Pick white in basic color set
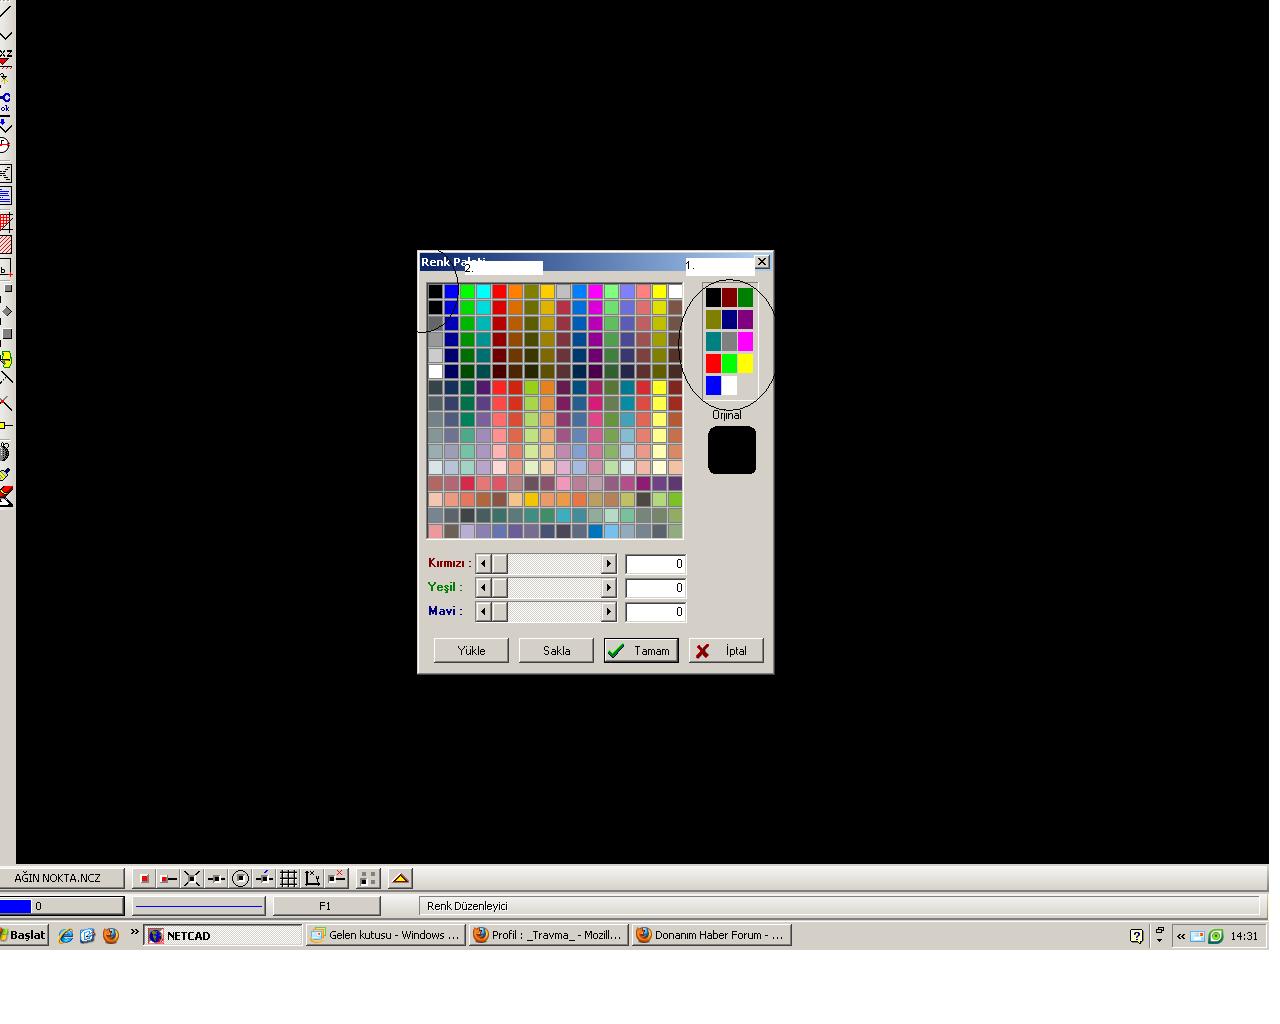The image size is (1280, 1024). pos(729,385)
